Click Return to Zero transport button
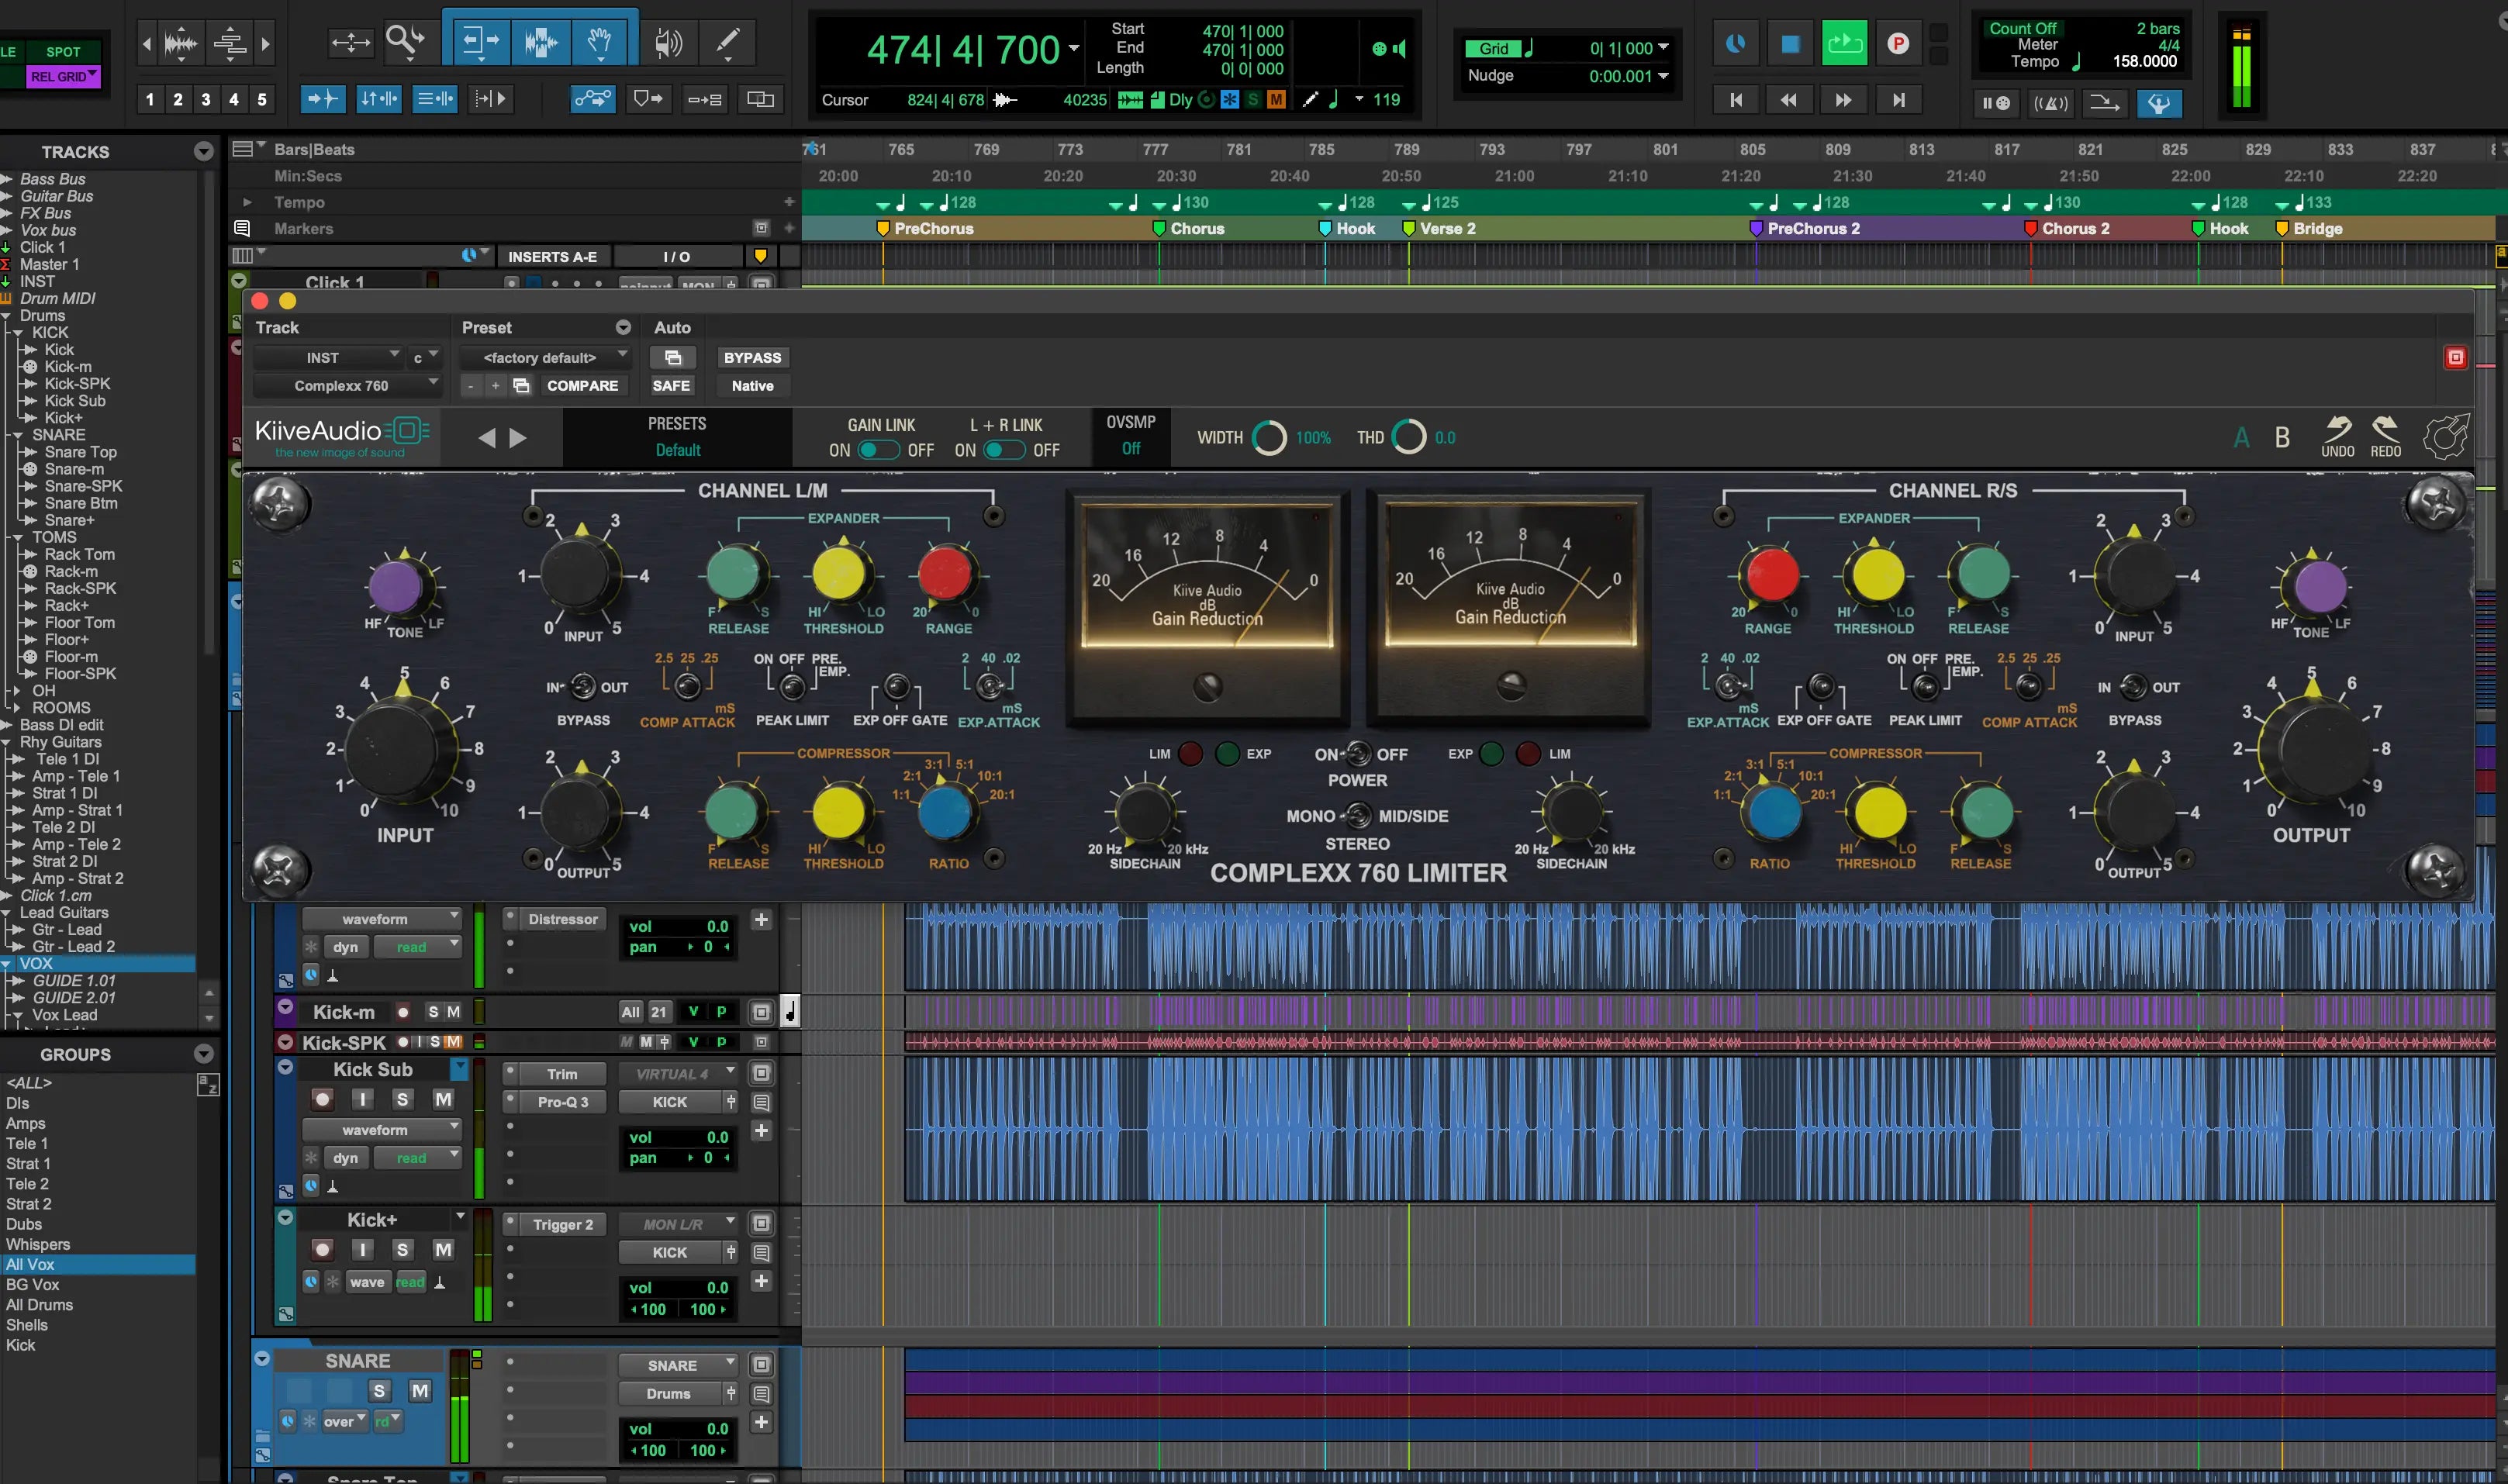This screenshot has width=2508, height=1484. 1736,100
